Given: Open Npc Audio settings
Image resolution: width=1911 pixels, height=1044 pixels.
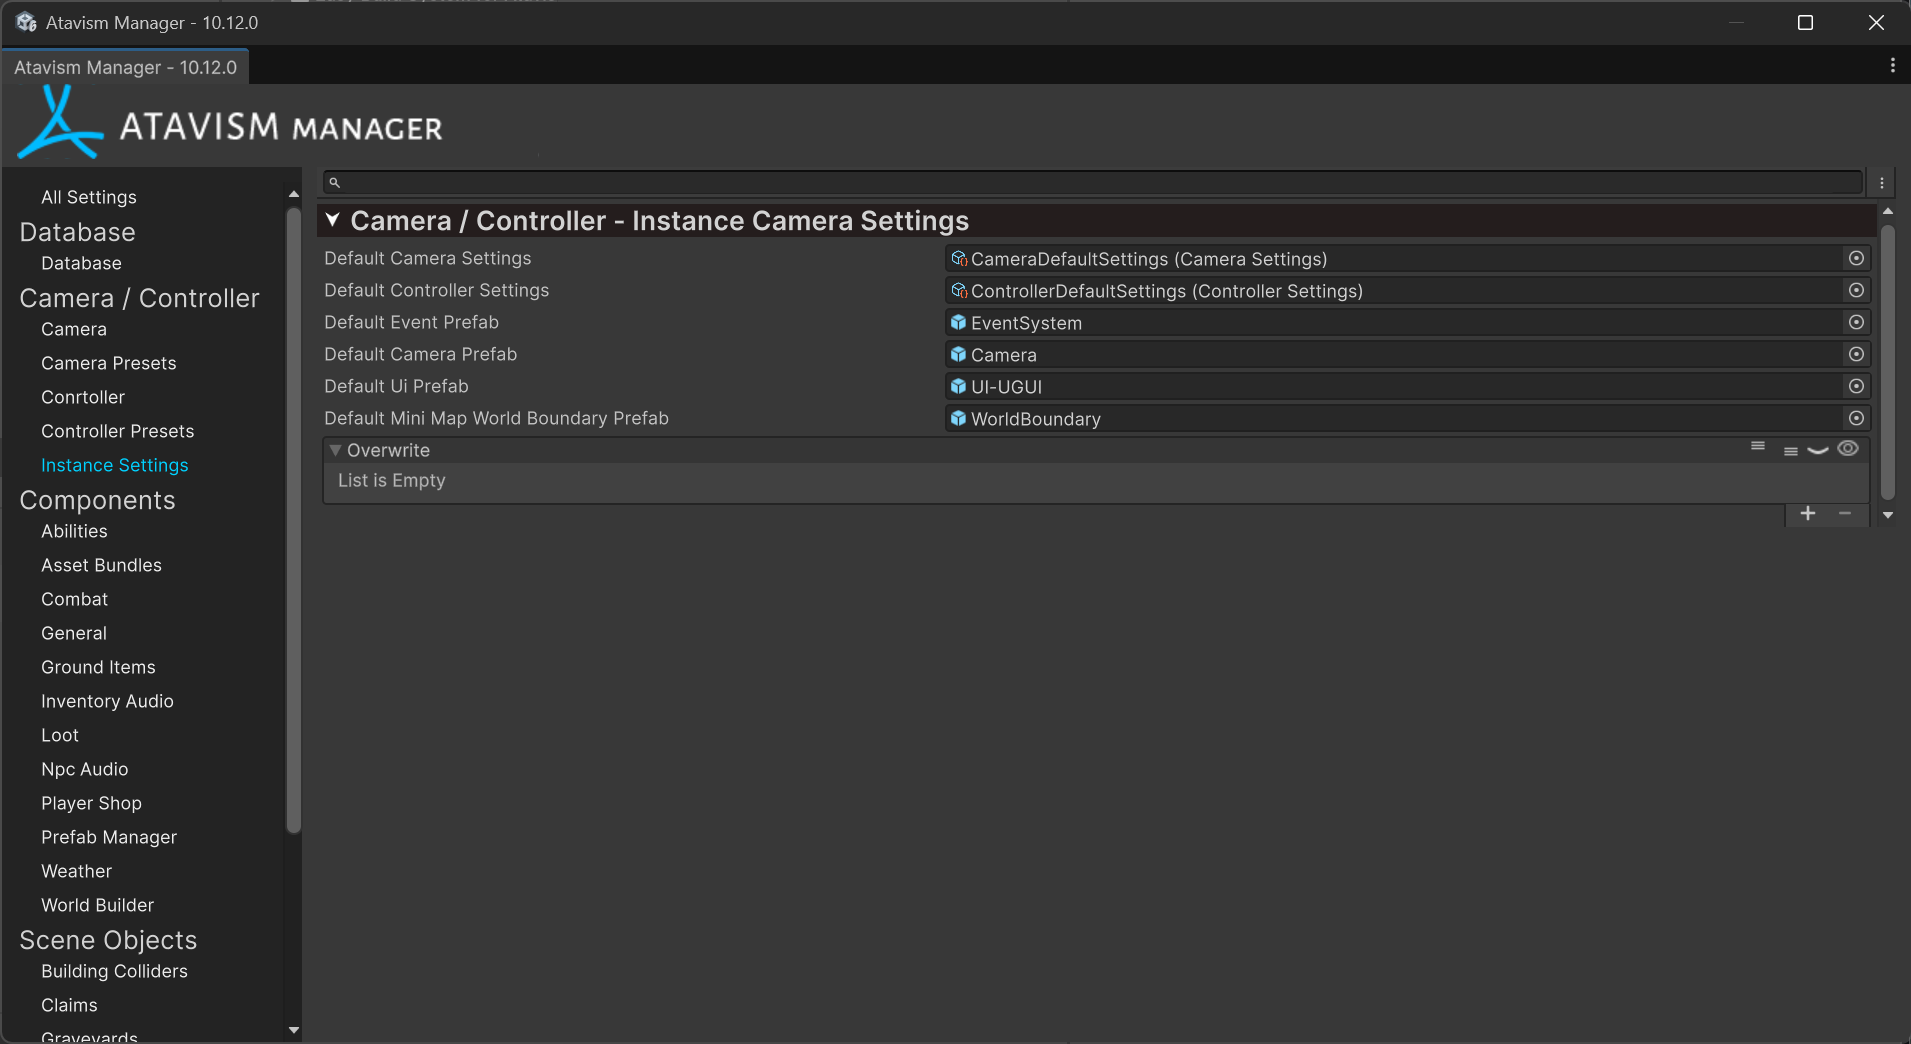Looking at the screenshot, I should point(85,769).
